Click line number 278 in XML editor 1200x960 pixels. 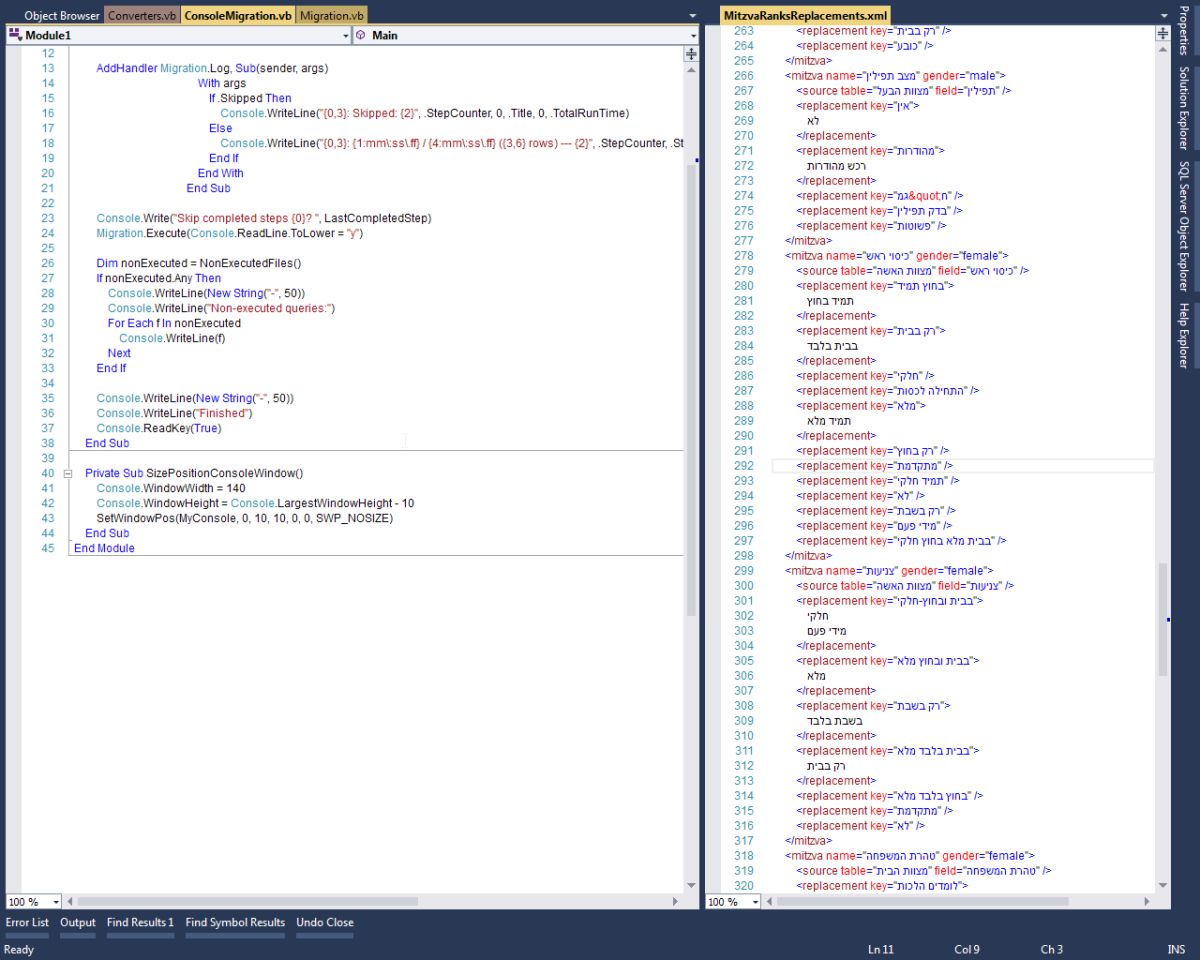(743, 255)
